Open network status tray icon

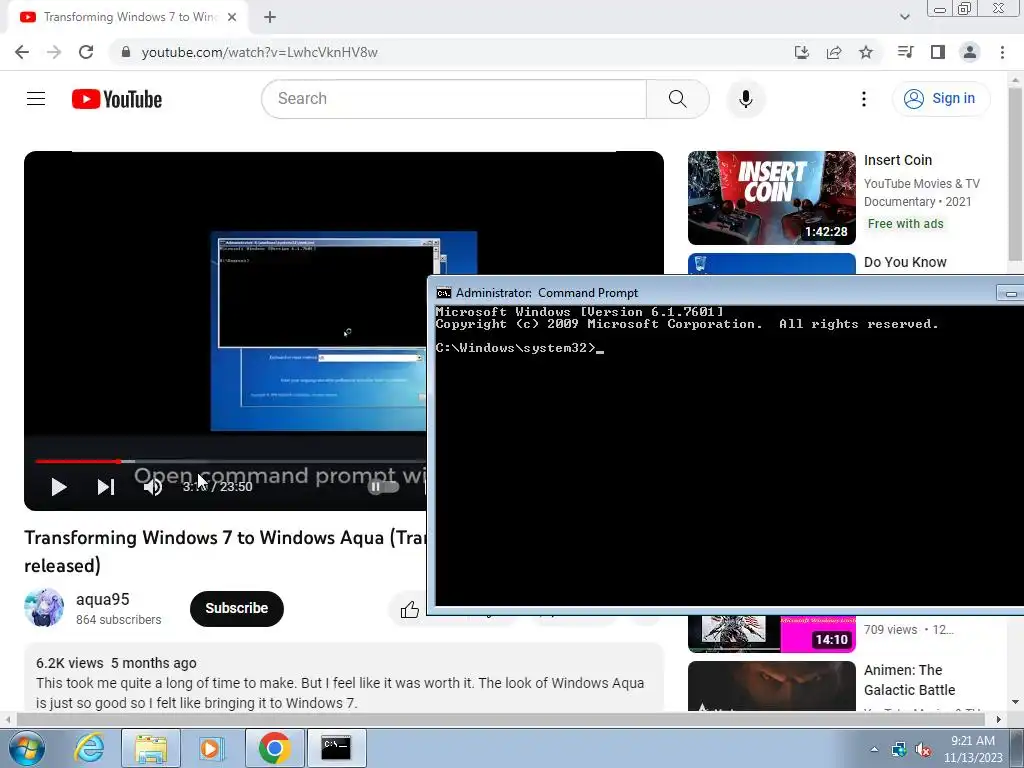(x=899, y=750)
